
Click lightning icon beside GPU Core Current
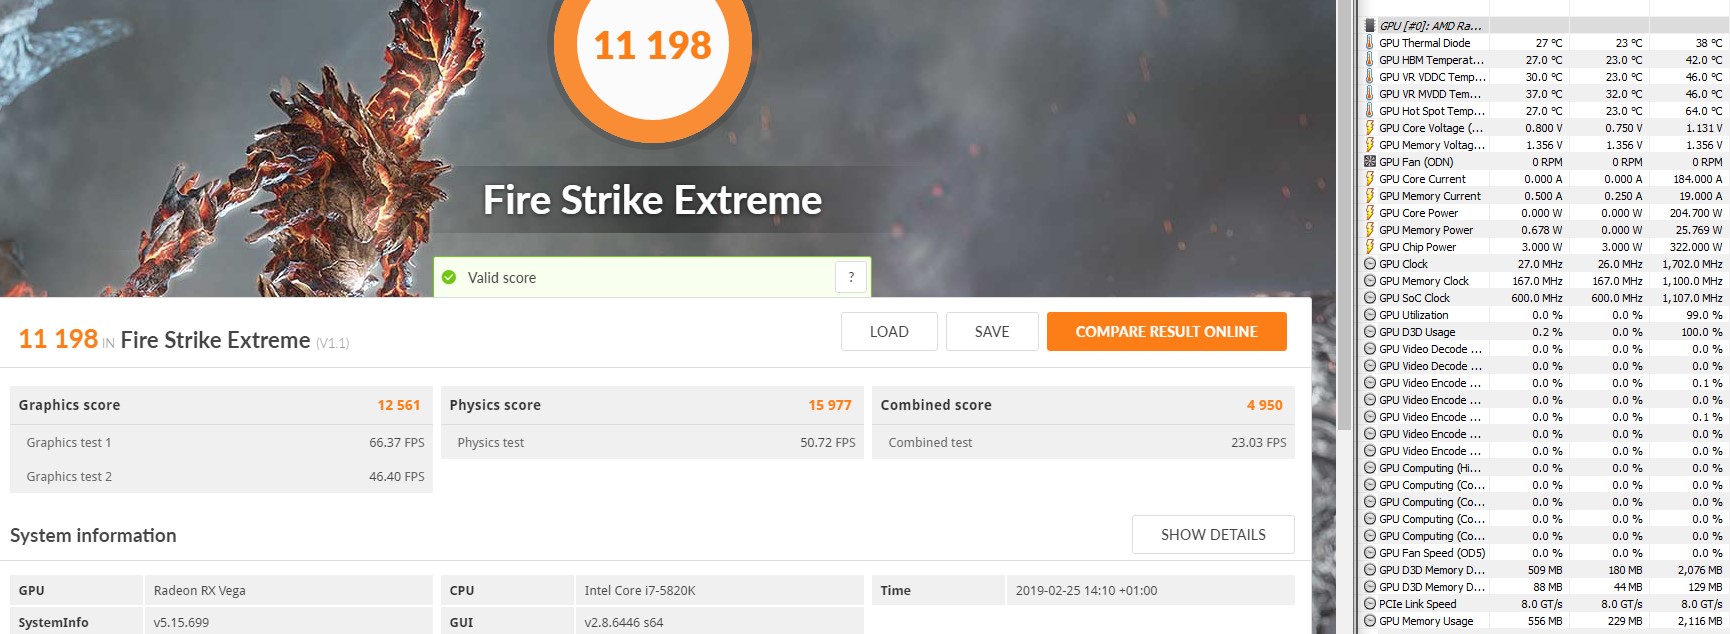coord(1370,179)
